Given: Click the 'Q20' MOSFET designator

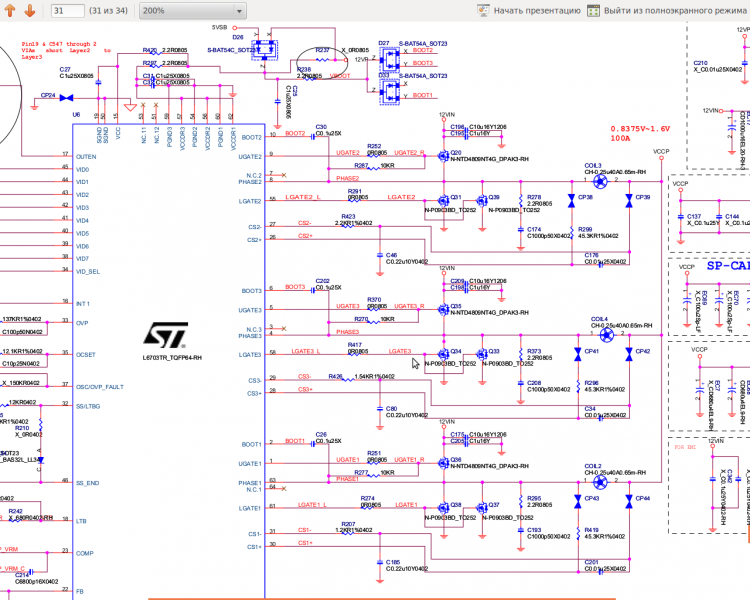Looking at the screenshot, I should coord(456,153).
